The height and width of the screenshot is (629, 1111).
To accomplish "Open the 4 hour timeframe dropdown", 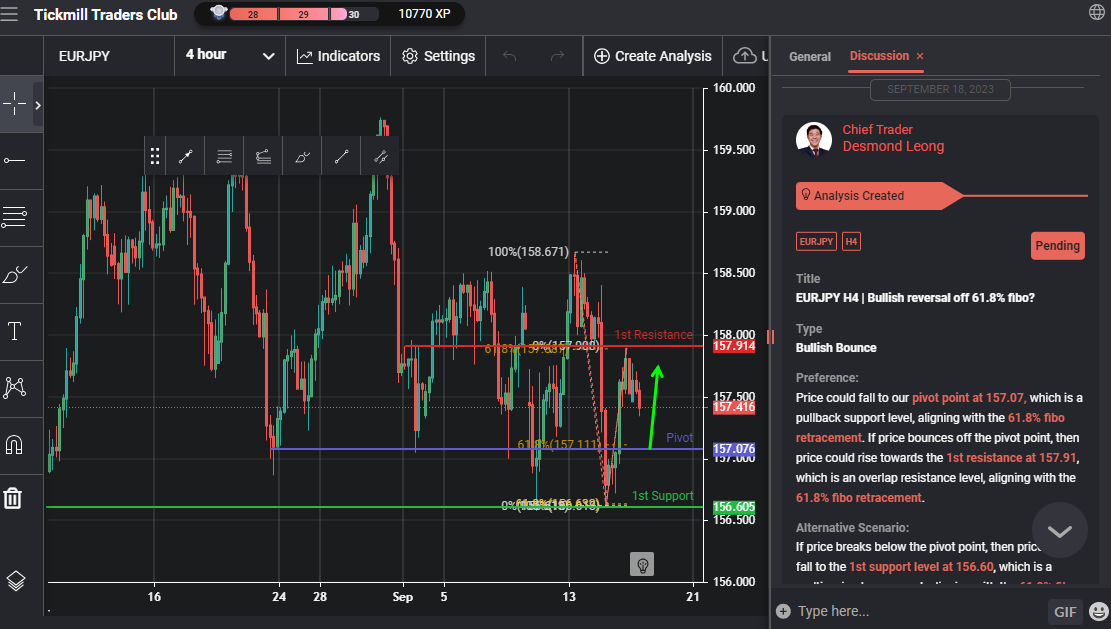I will point(230,55).
